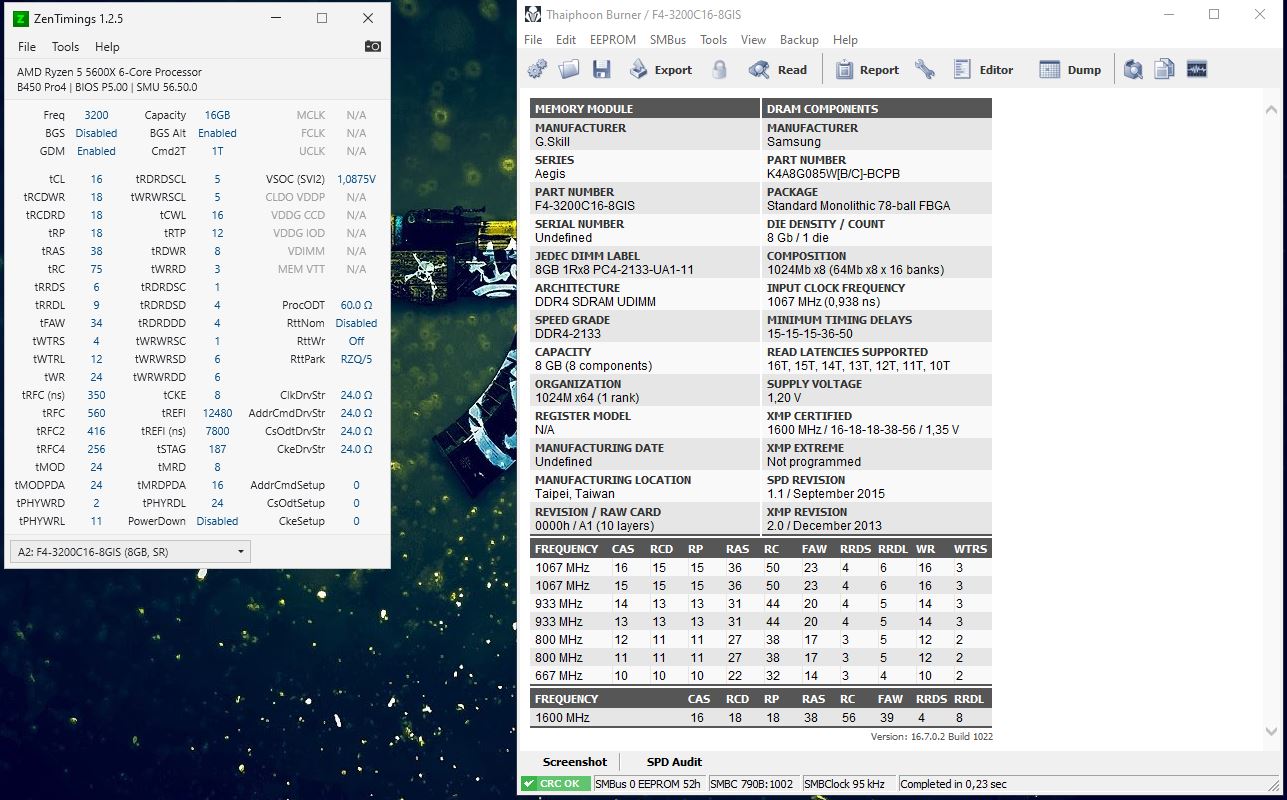
Task: Open the Help menu in ZenTimings
Action: pos(107,47)
